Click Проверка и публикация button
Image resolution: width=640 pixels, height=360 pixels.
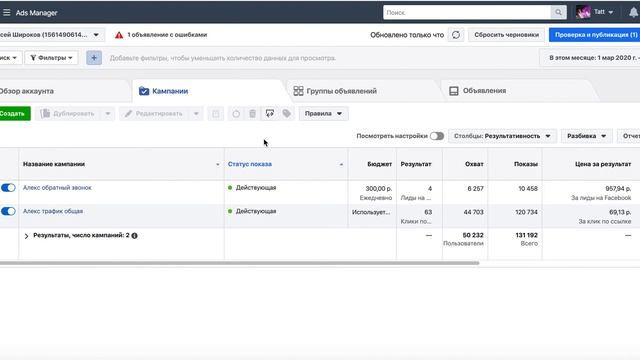[595, 35]
